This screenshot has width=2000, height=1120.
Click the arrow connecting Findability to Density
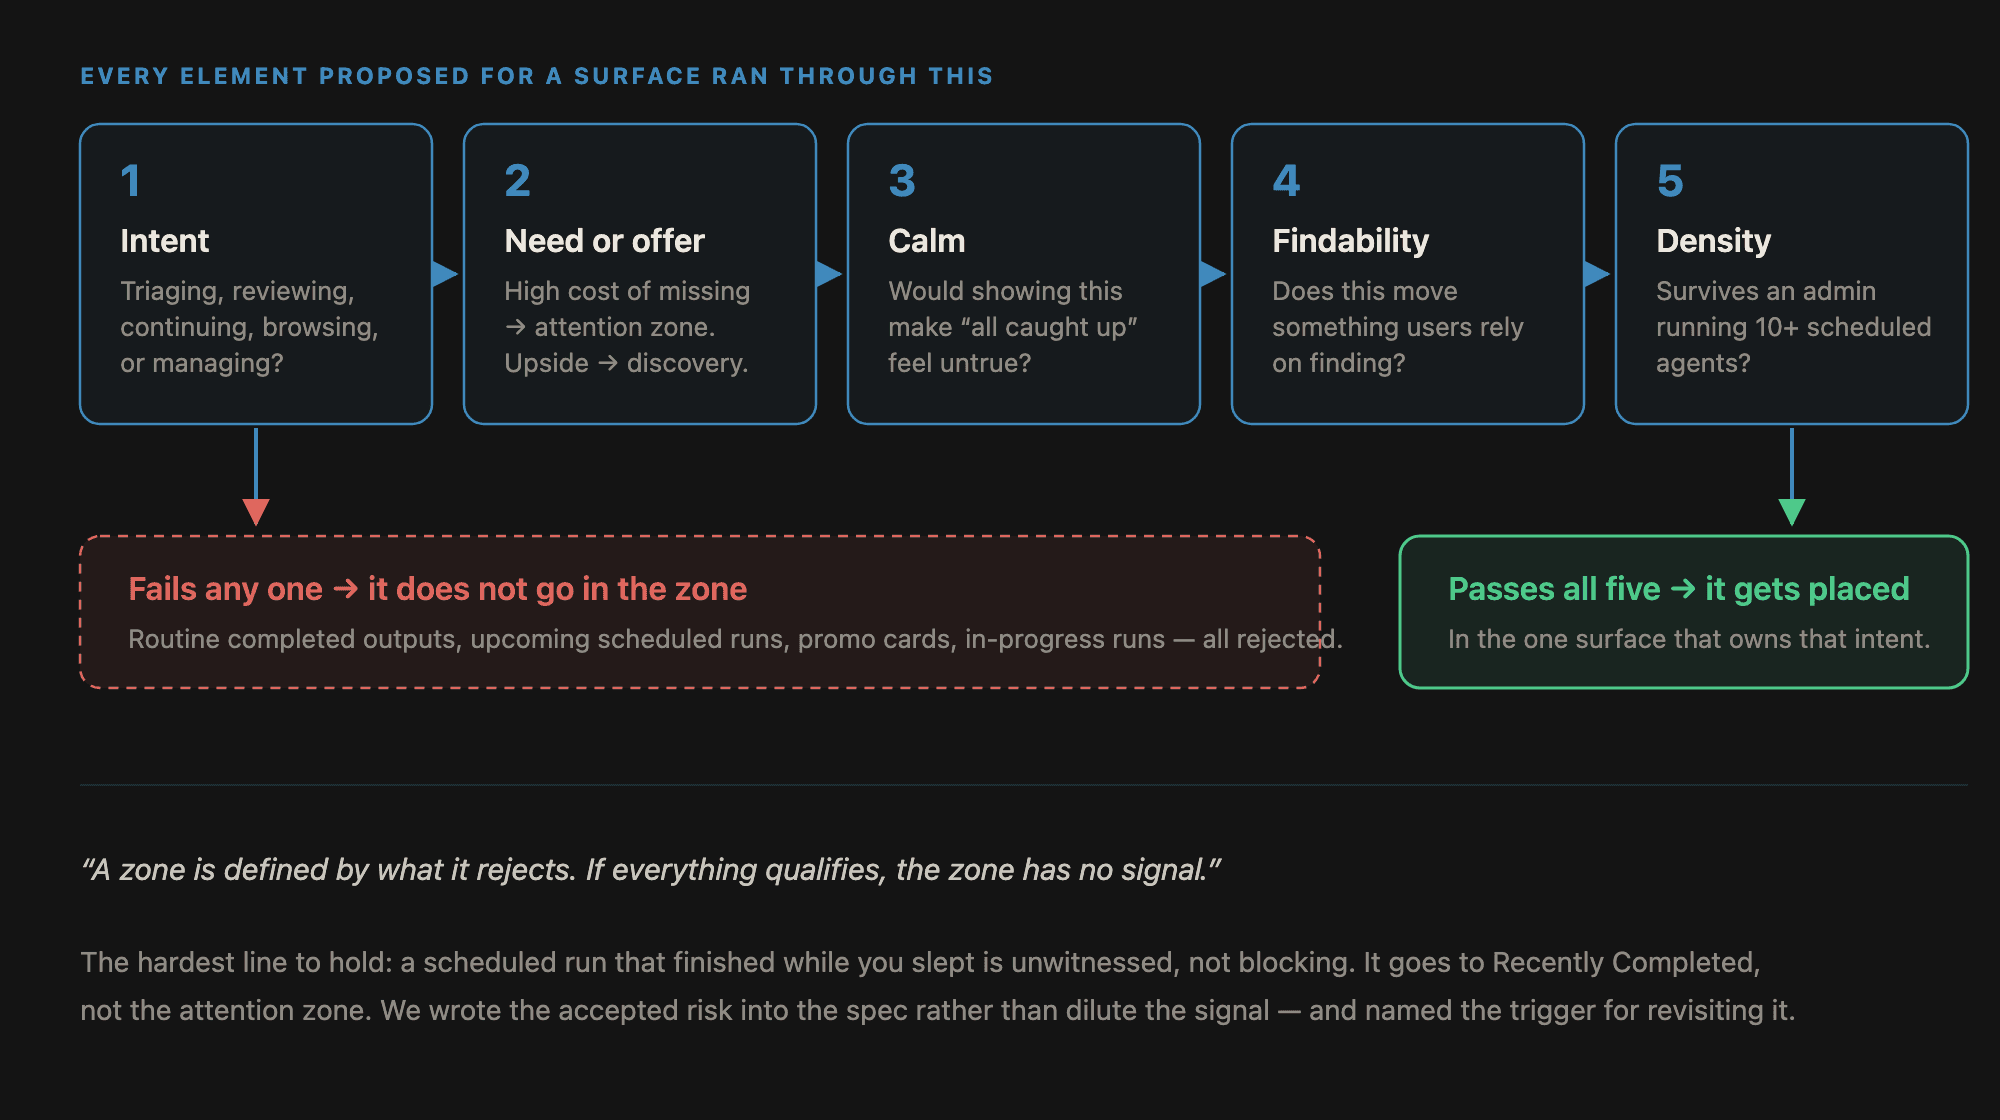1597,274
